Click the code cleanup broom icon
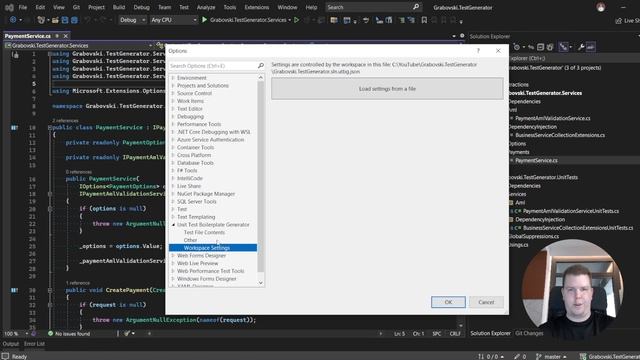 coord(127,333)
